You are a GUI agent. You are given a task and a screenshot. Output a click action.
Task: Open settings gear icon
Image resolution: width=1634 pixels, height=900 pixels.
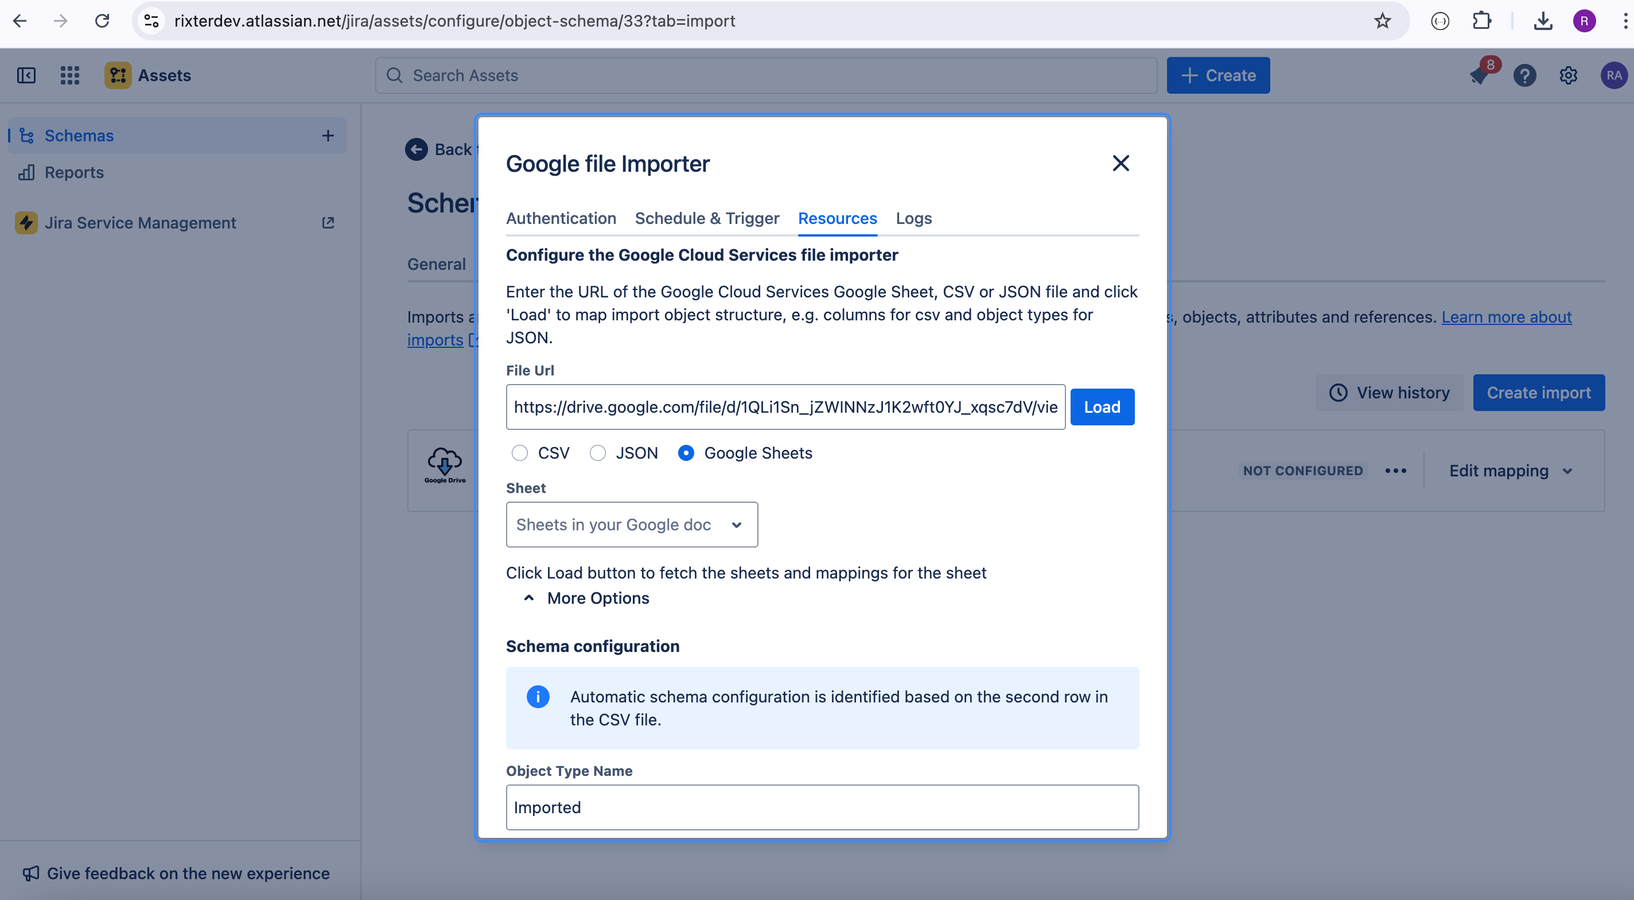tap(1568, 75)
